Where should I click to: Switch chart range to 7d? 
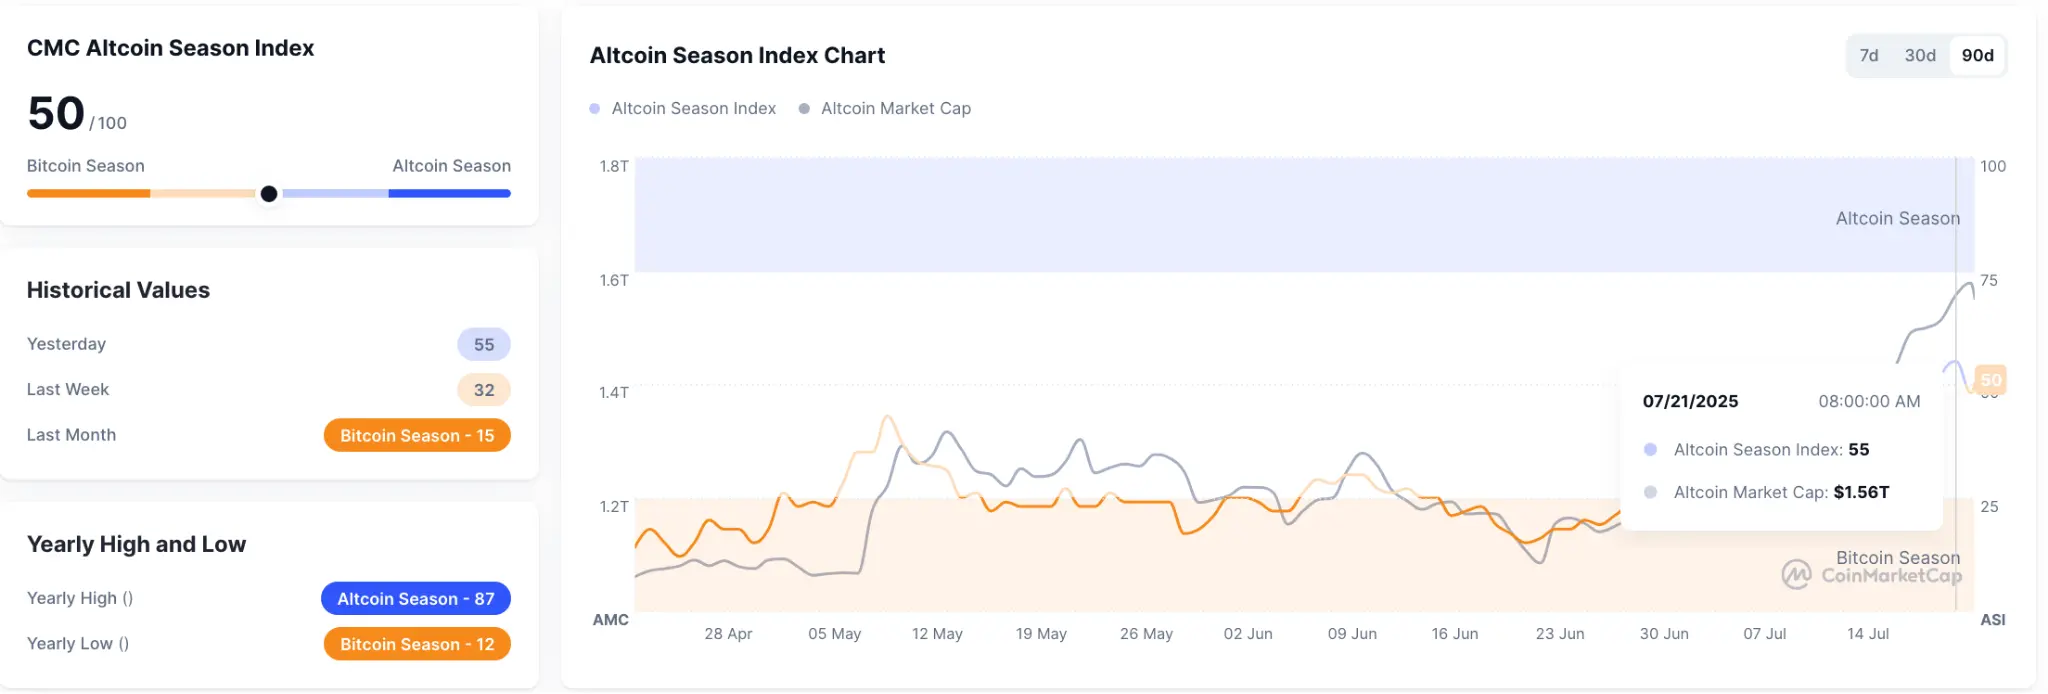tap(1868, 56)
